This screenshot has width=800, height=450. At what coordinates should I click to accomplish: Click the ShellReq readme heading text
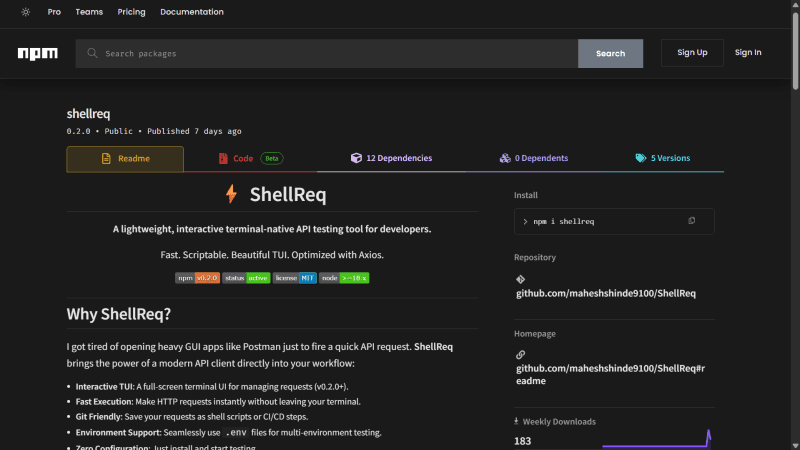click(x=288, y=194)
